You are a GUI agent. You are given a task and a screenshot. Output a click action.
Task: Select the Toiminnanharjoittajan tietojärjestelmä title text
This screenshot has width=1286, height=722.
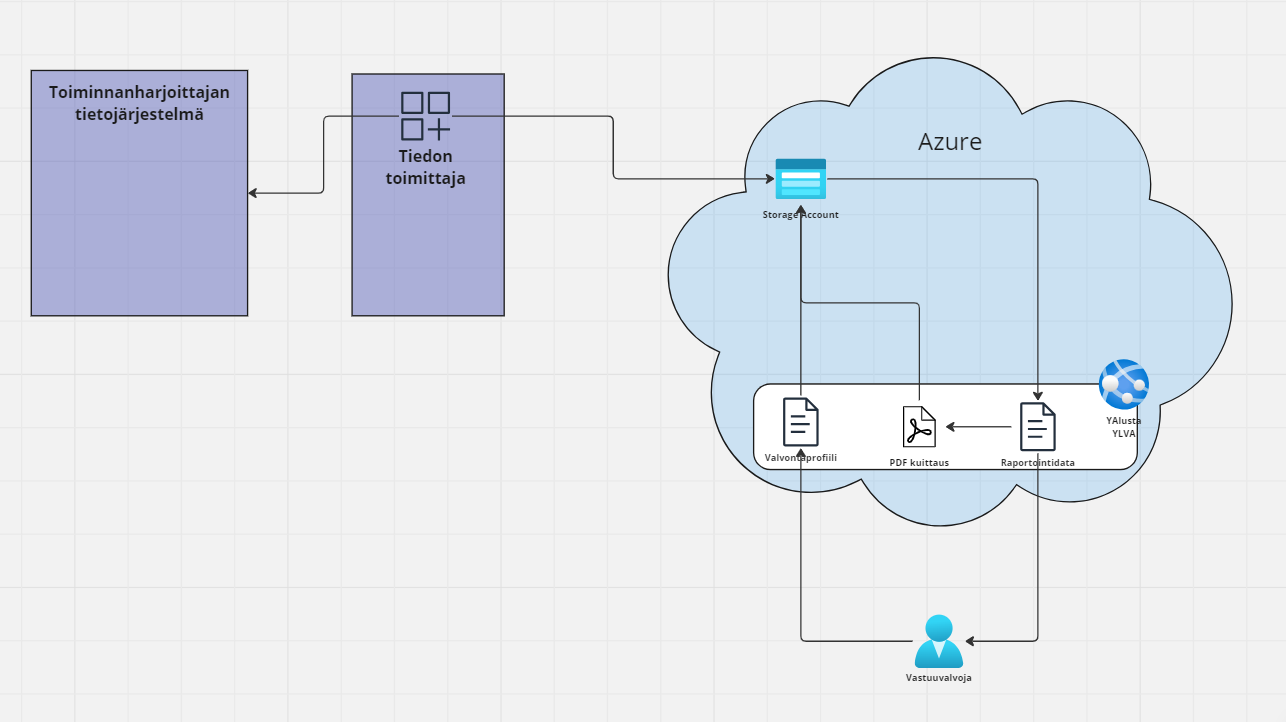[x=139, y=103]
